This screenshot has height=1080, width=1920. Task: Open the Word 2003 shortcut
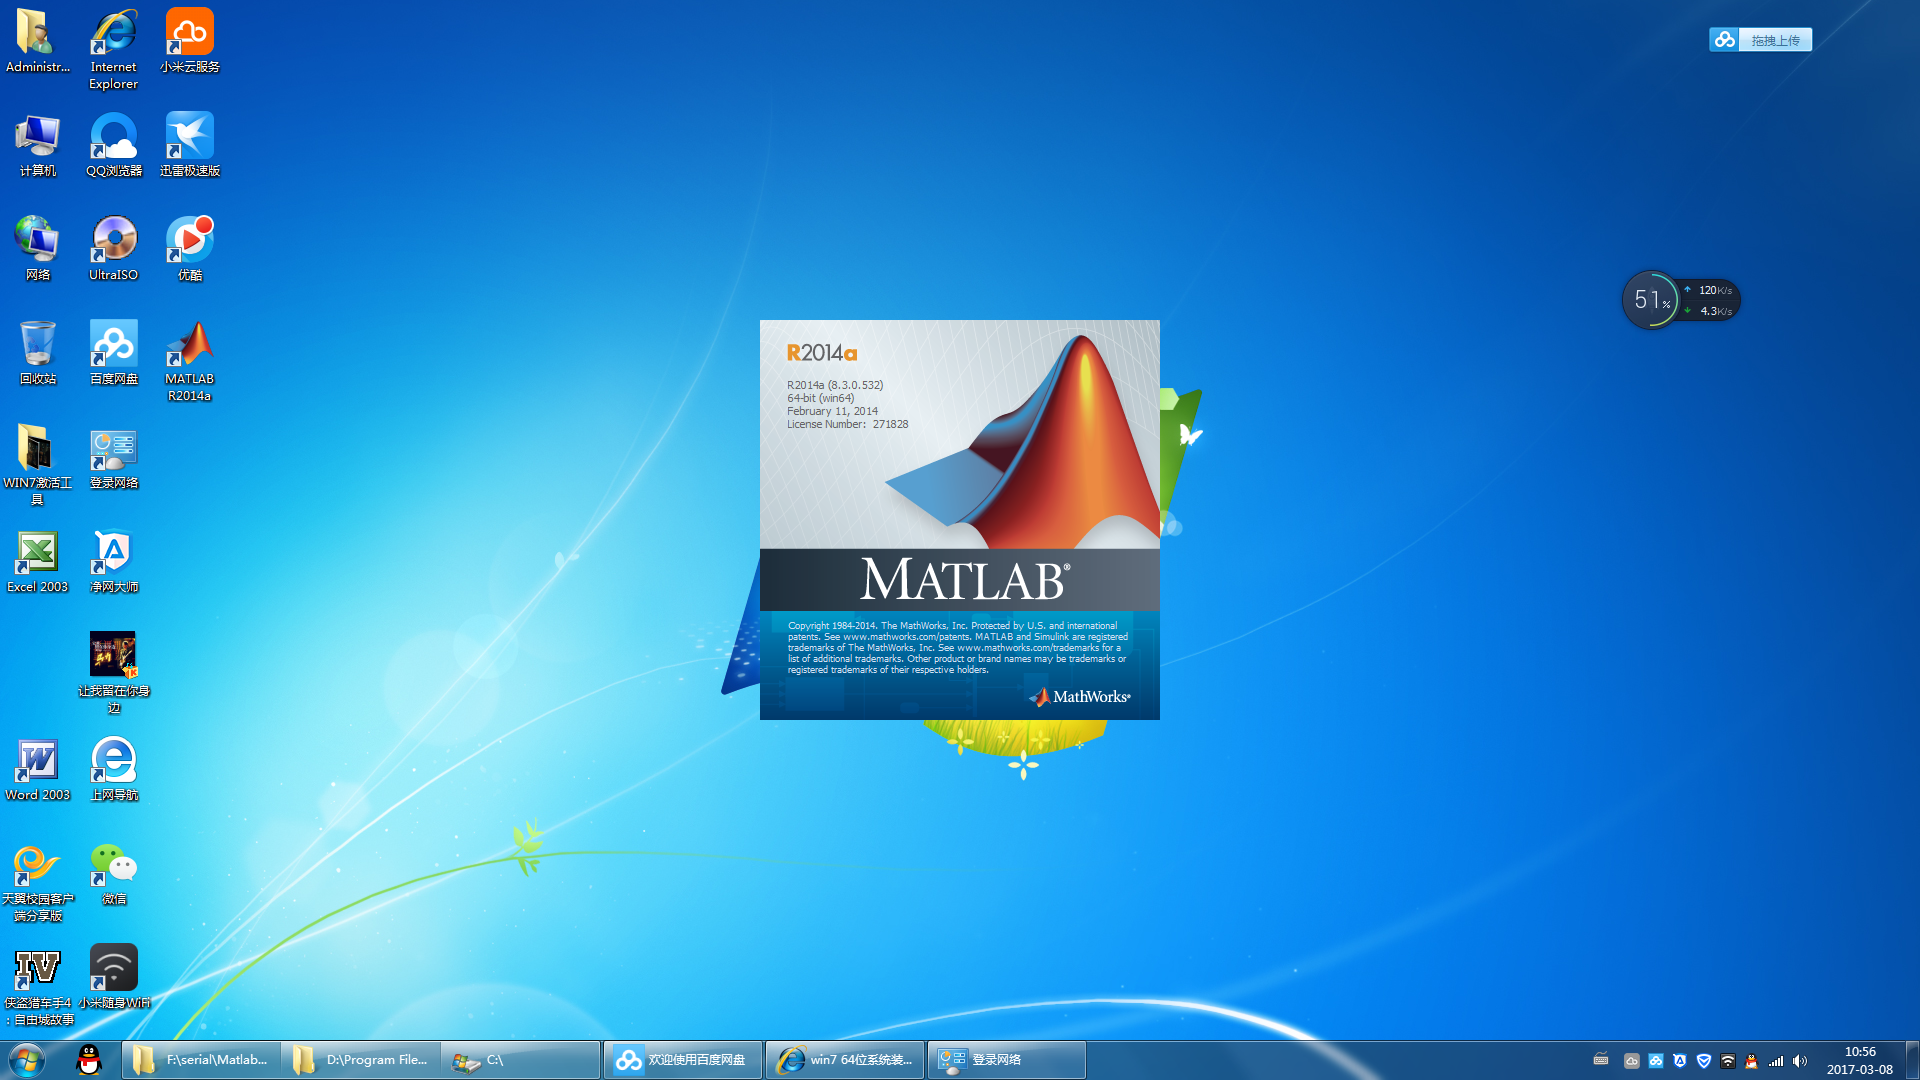click(38, 769)
